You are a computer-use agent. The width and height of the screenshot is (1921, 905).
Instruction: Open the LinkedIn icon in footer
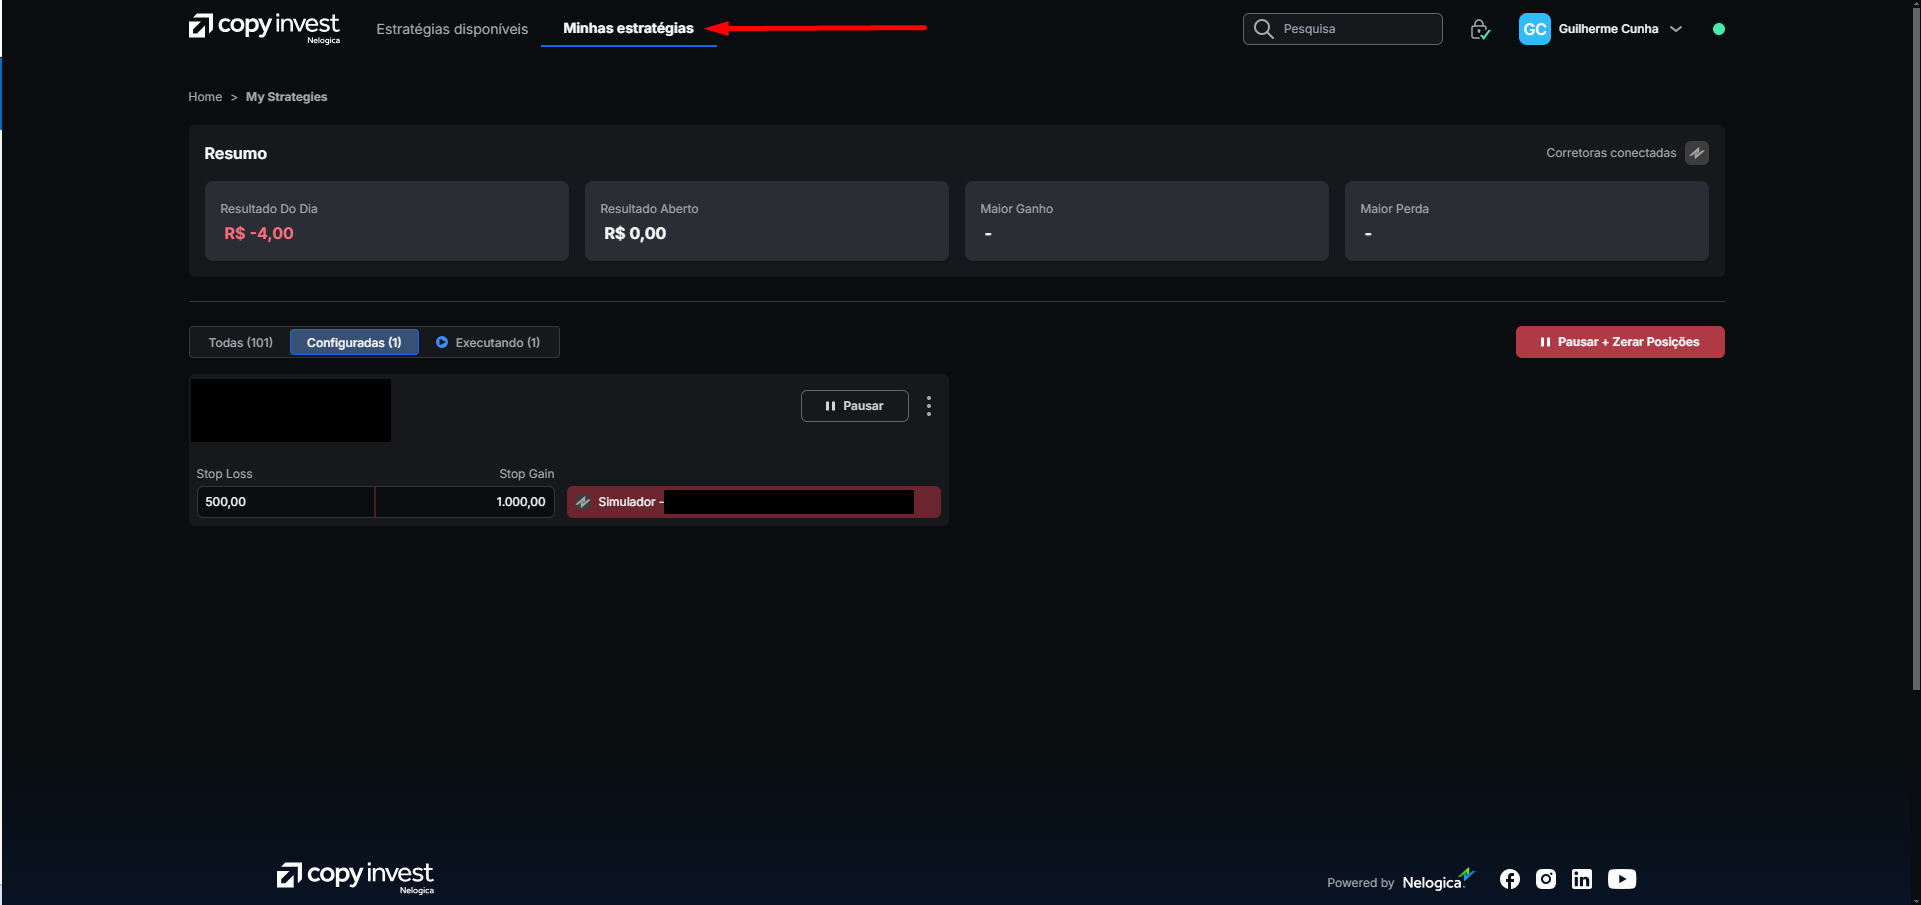click(x=1581, y=879)
